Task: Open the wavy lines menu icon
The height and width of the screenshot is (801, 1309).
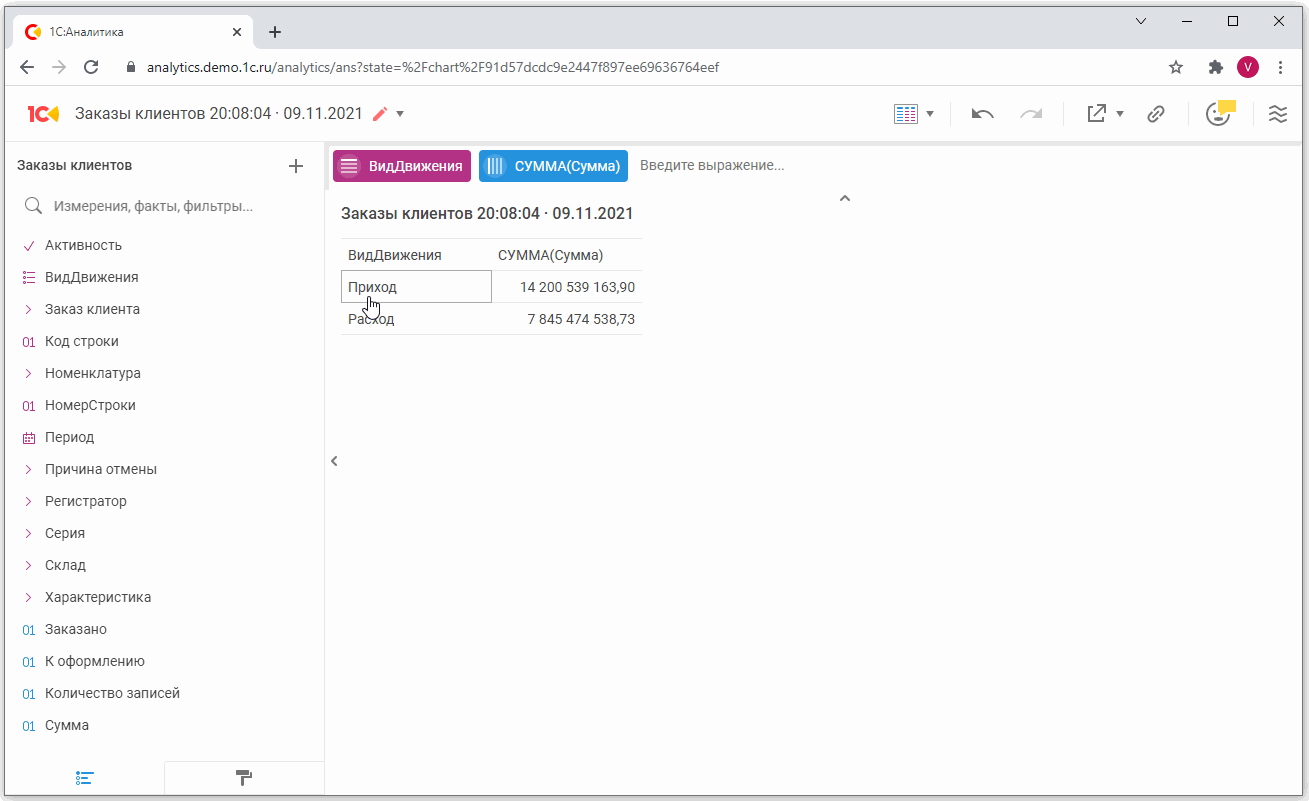Action: point(1277,114)
